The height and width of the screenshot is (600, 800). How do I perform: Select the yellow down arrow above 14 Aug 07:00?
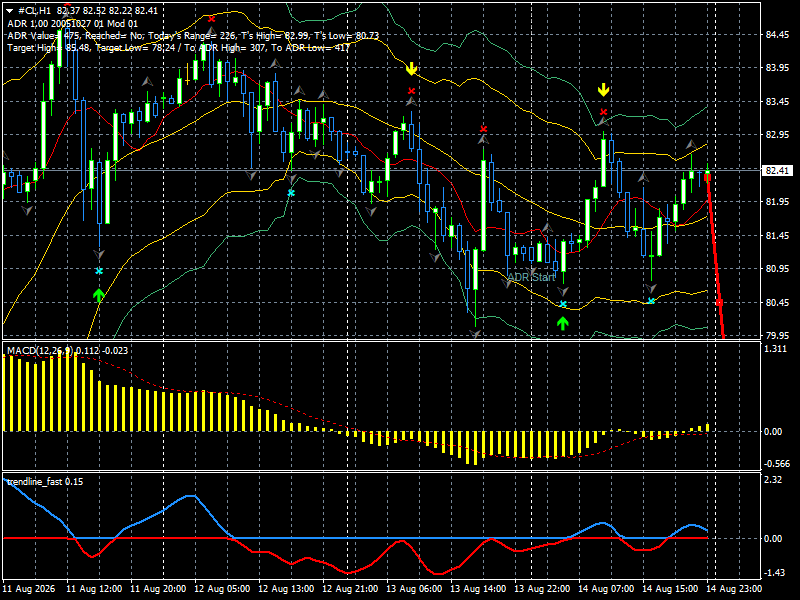[x=604, y=90]
